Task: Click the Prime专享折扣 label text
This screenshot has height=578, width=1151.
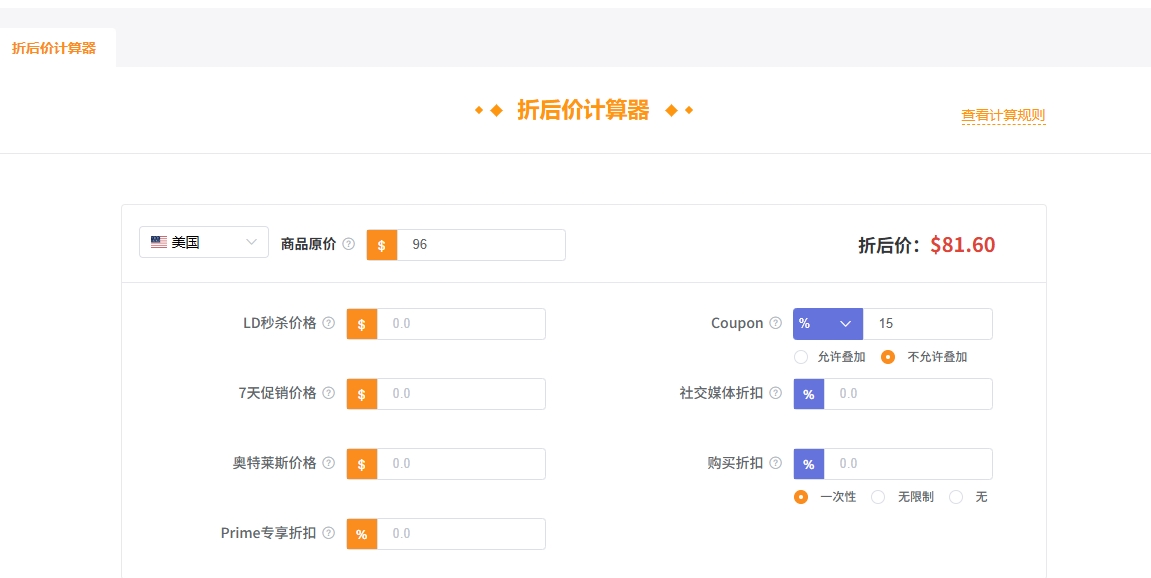Action: pyautogui.click(x=269, y=533)
